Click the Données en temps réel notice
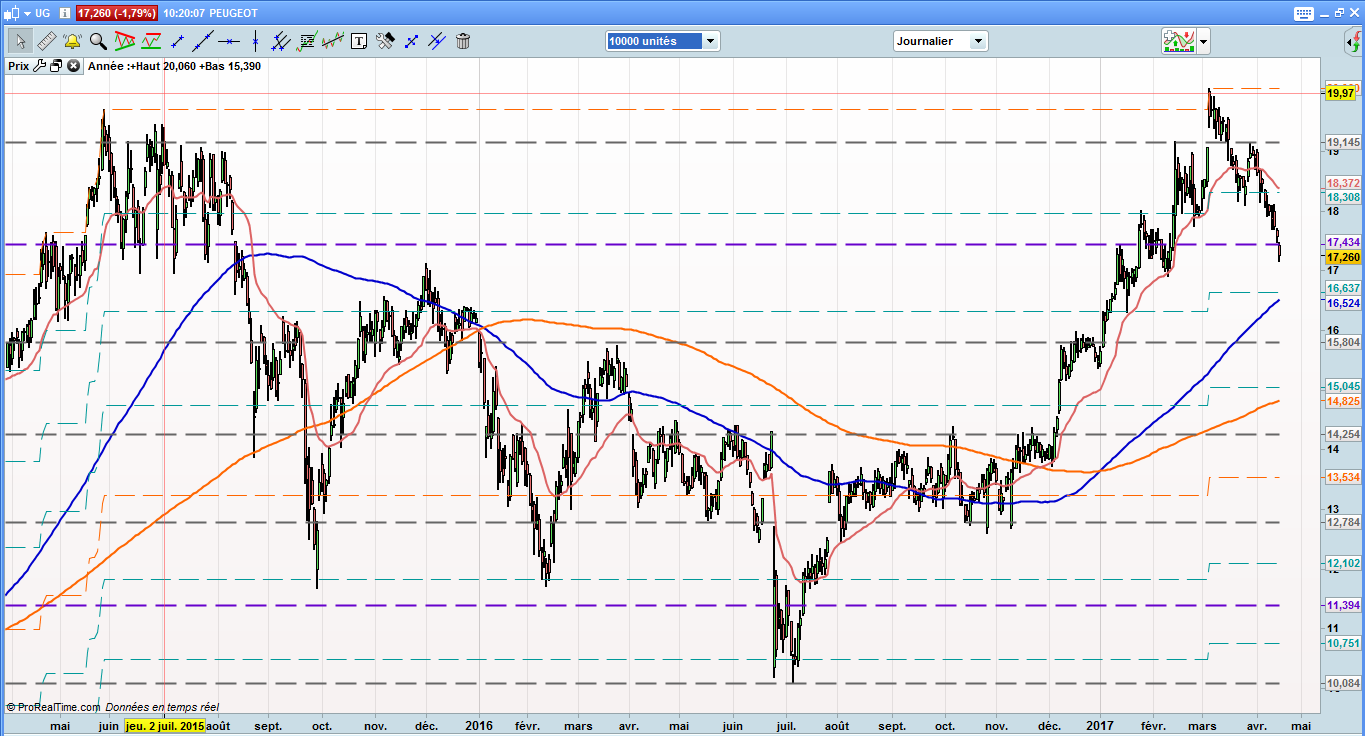The height and width of the screenshot is (736, 1365). [162, 707]
